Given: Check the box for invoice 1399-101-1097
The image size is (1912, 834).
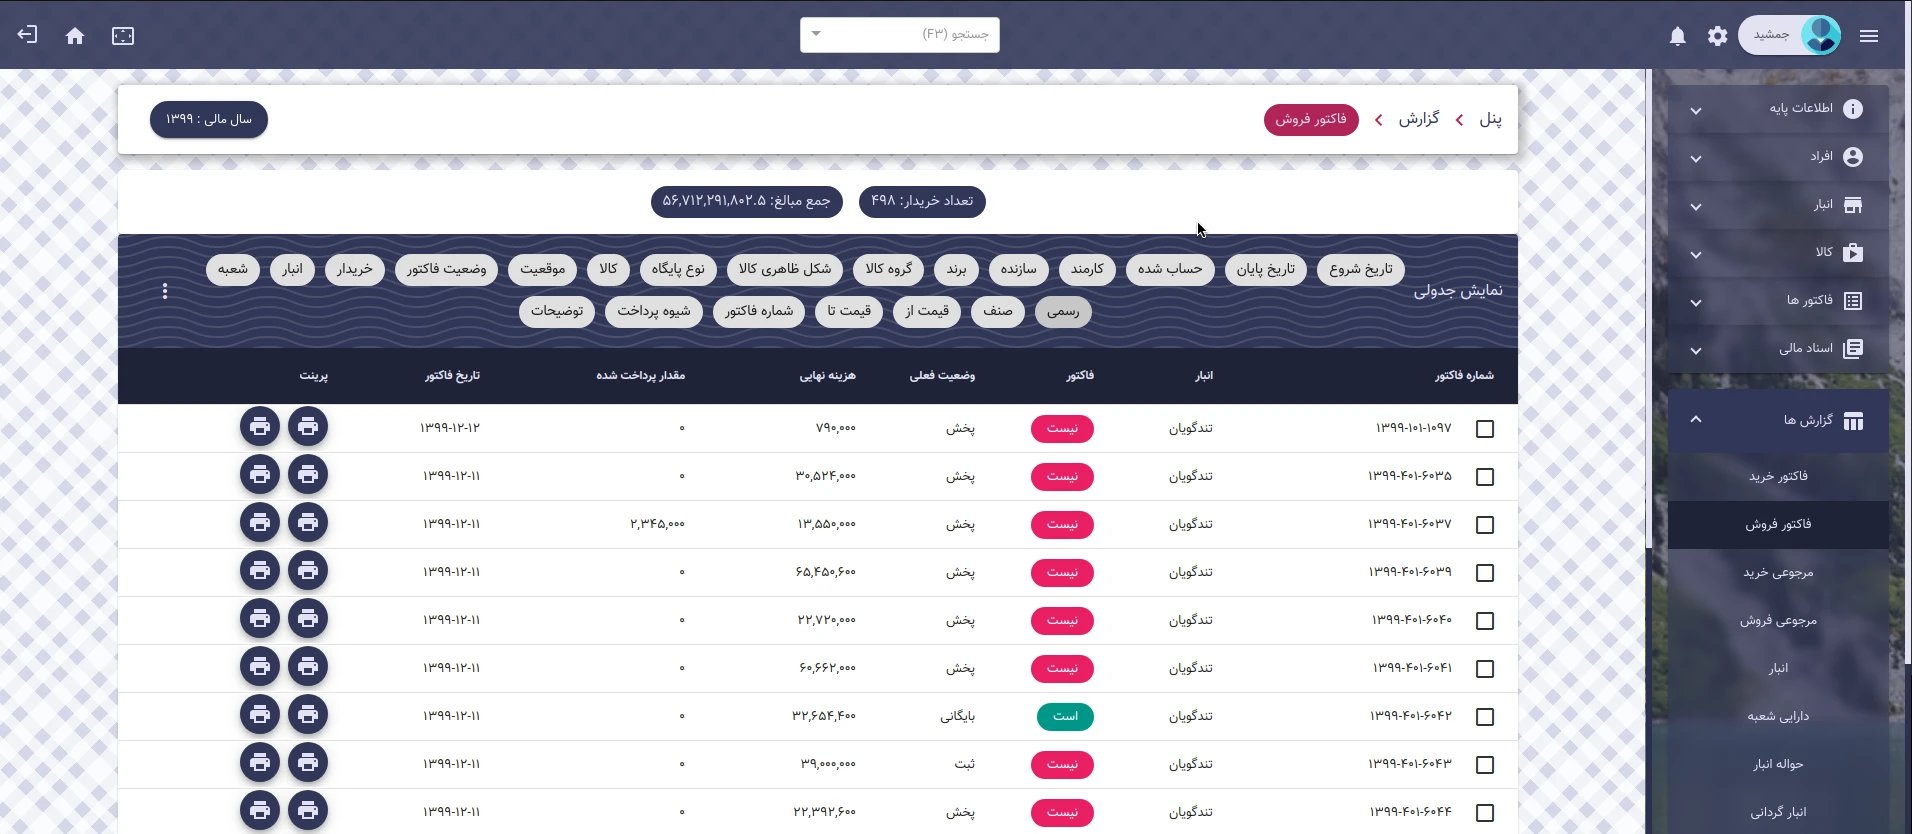Looking at the screenshot, I should (1485, 429).
